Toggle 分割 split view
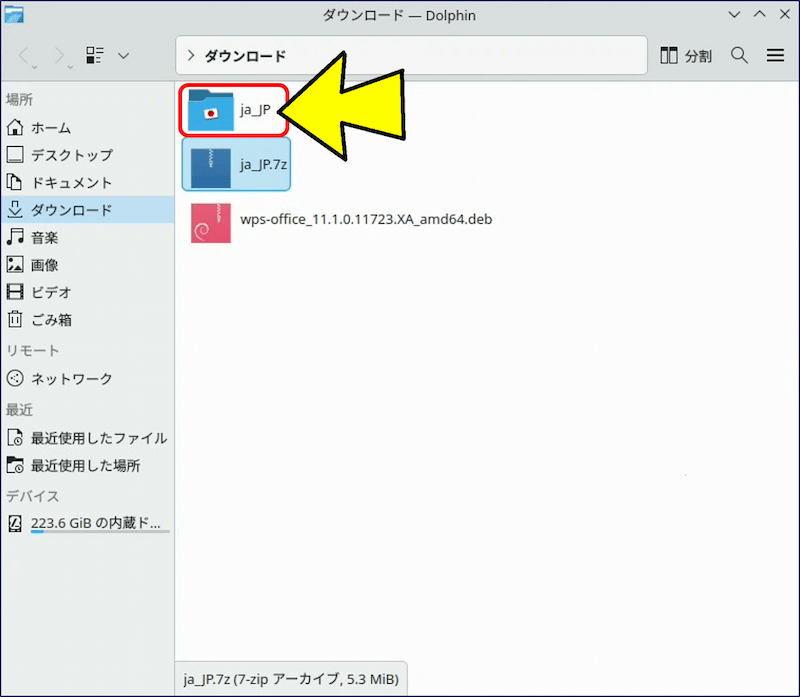The width and height of the screenshot is (800, 697). (687, 56)
